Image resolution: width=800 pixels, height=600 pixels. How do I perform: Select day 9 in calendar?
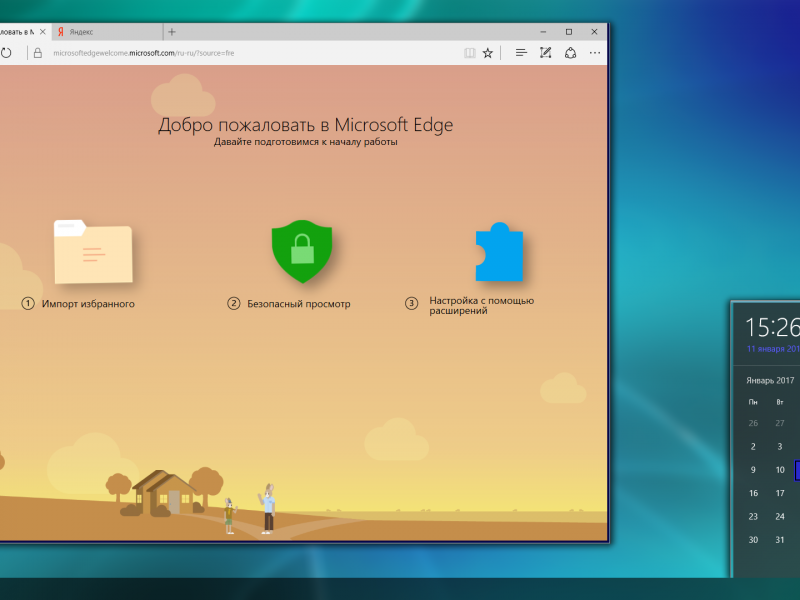pyautogui.click(x=753, y=470)
